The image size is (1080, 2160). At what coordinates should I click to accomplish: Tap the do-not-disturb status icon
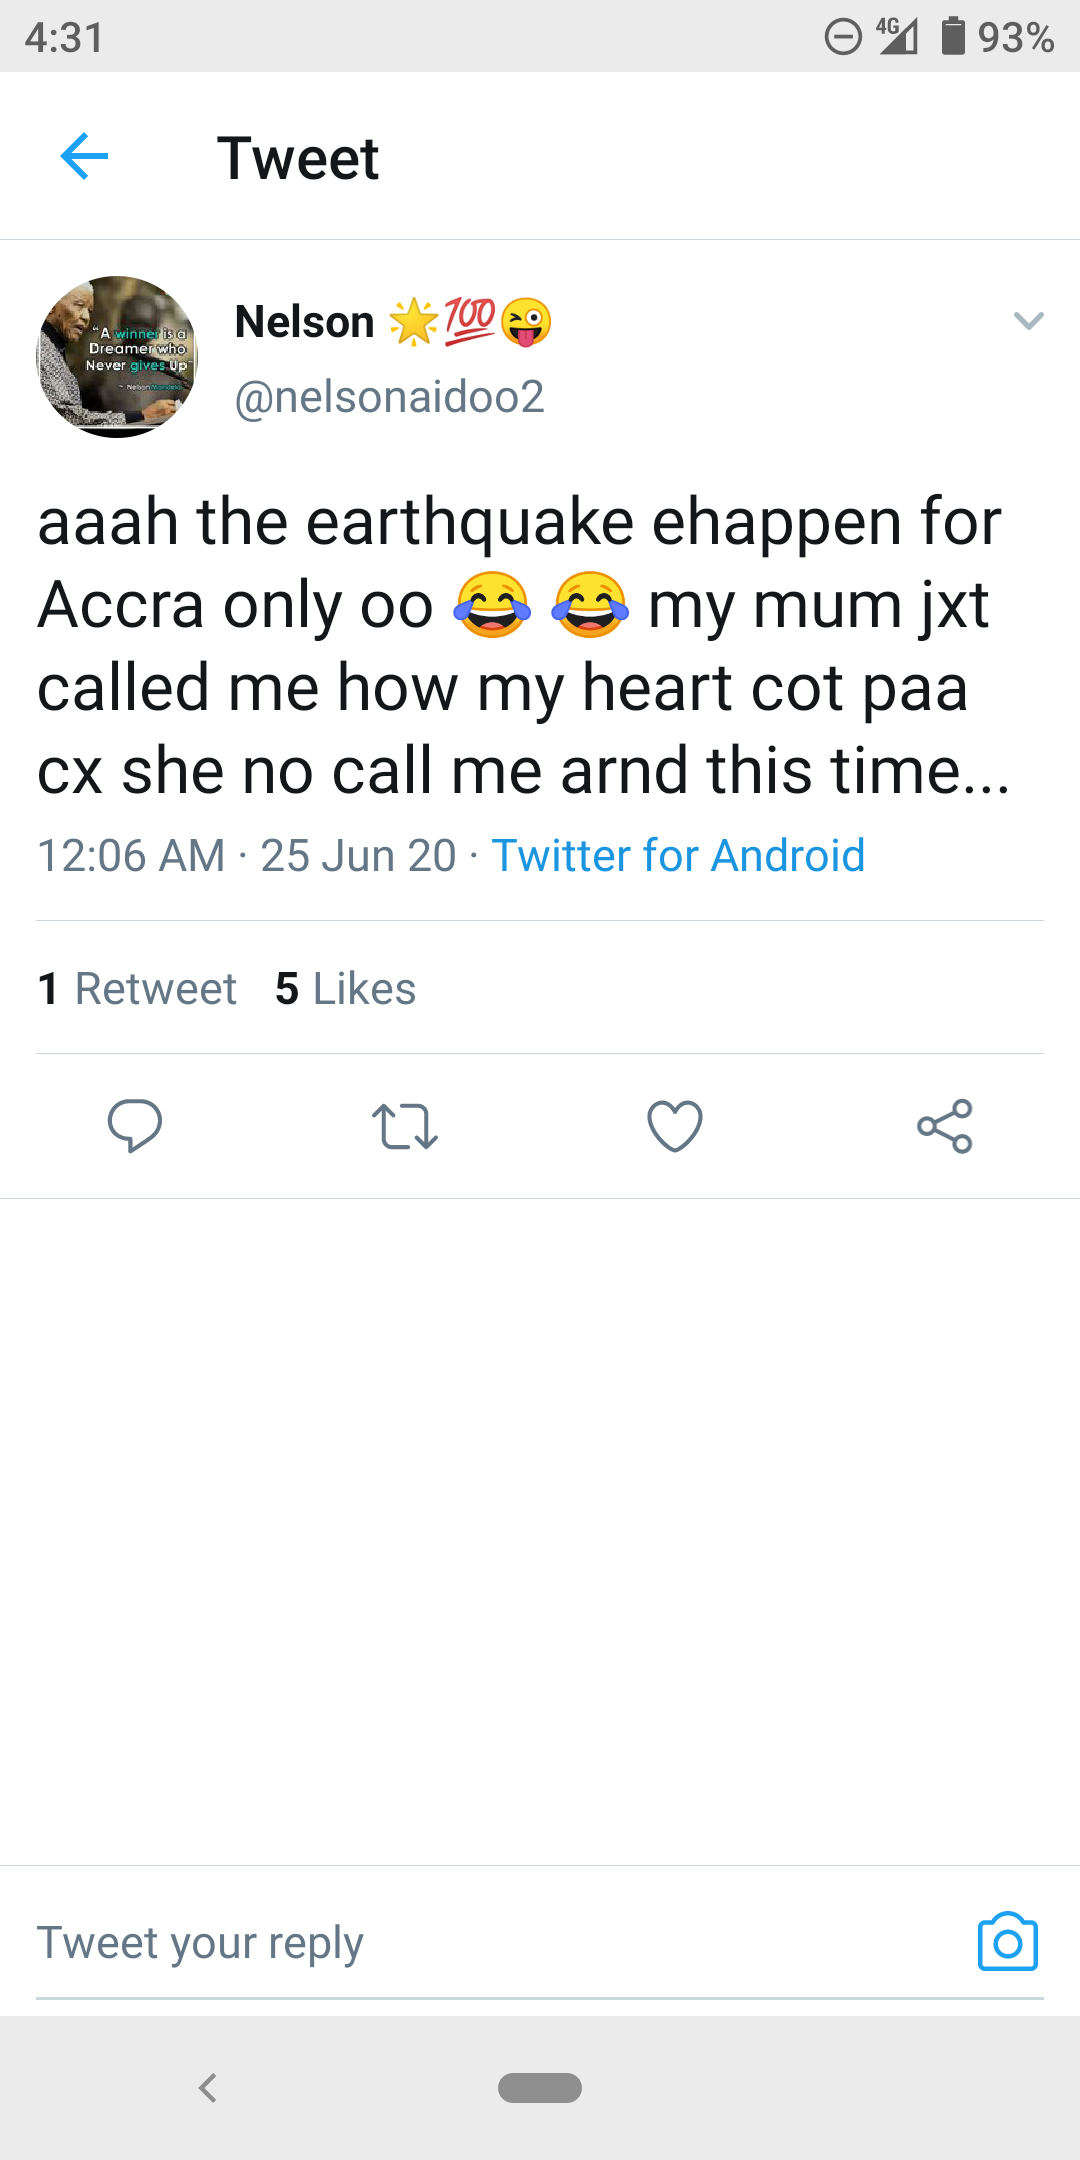pyautogui.click(x=843, y=37)
